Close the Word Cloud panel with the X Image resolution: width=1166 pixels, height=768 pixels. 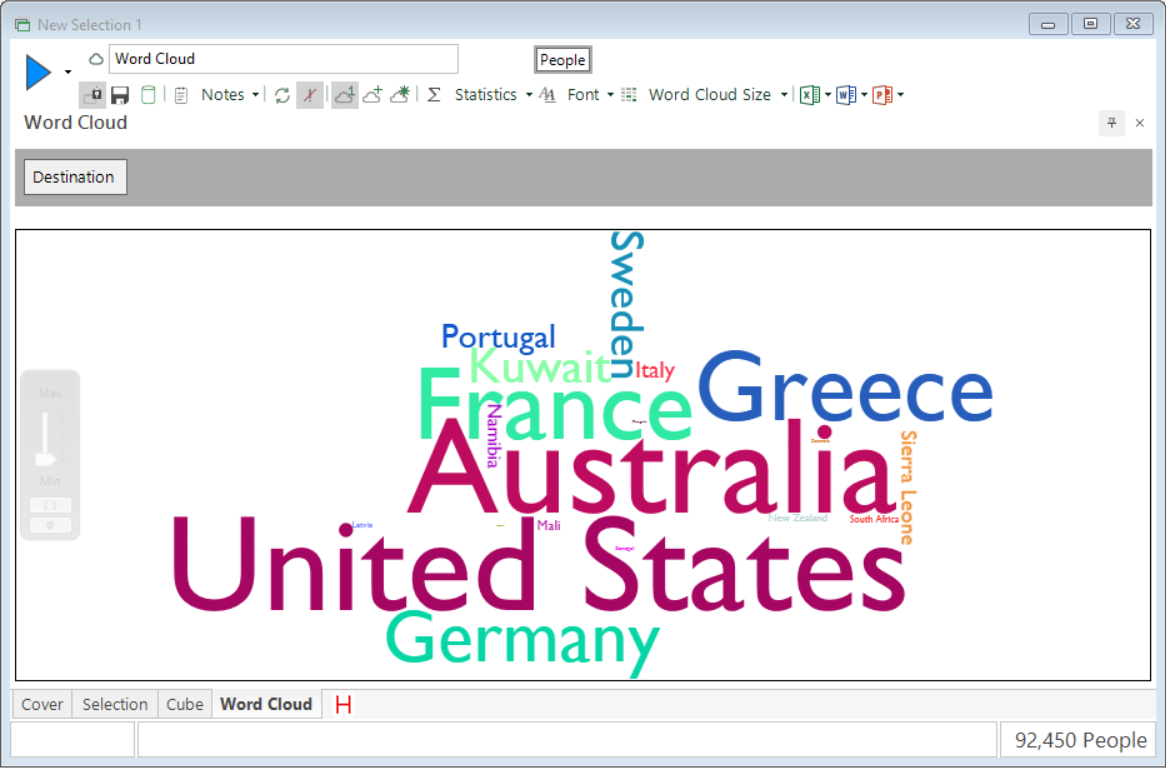[x=1139, y=123]
